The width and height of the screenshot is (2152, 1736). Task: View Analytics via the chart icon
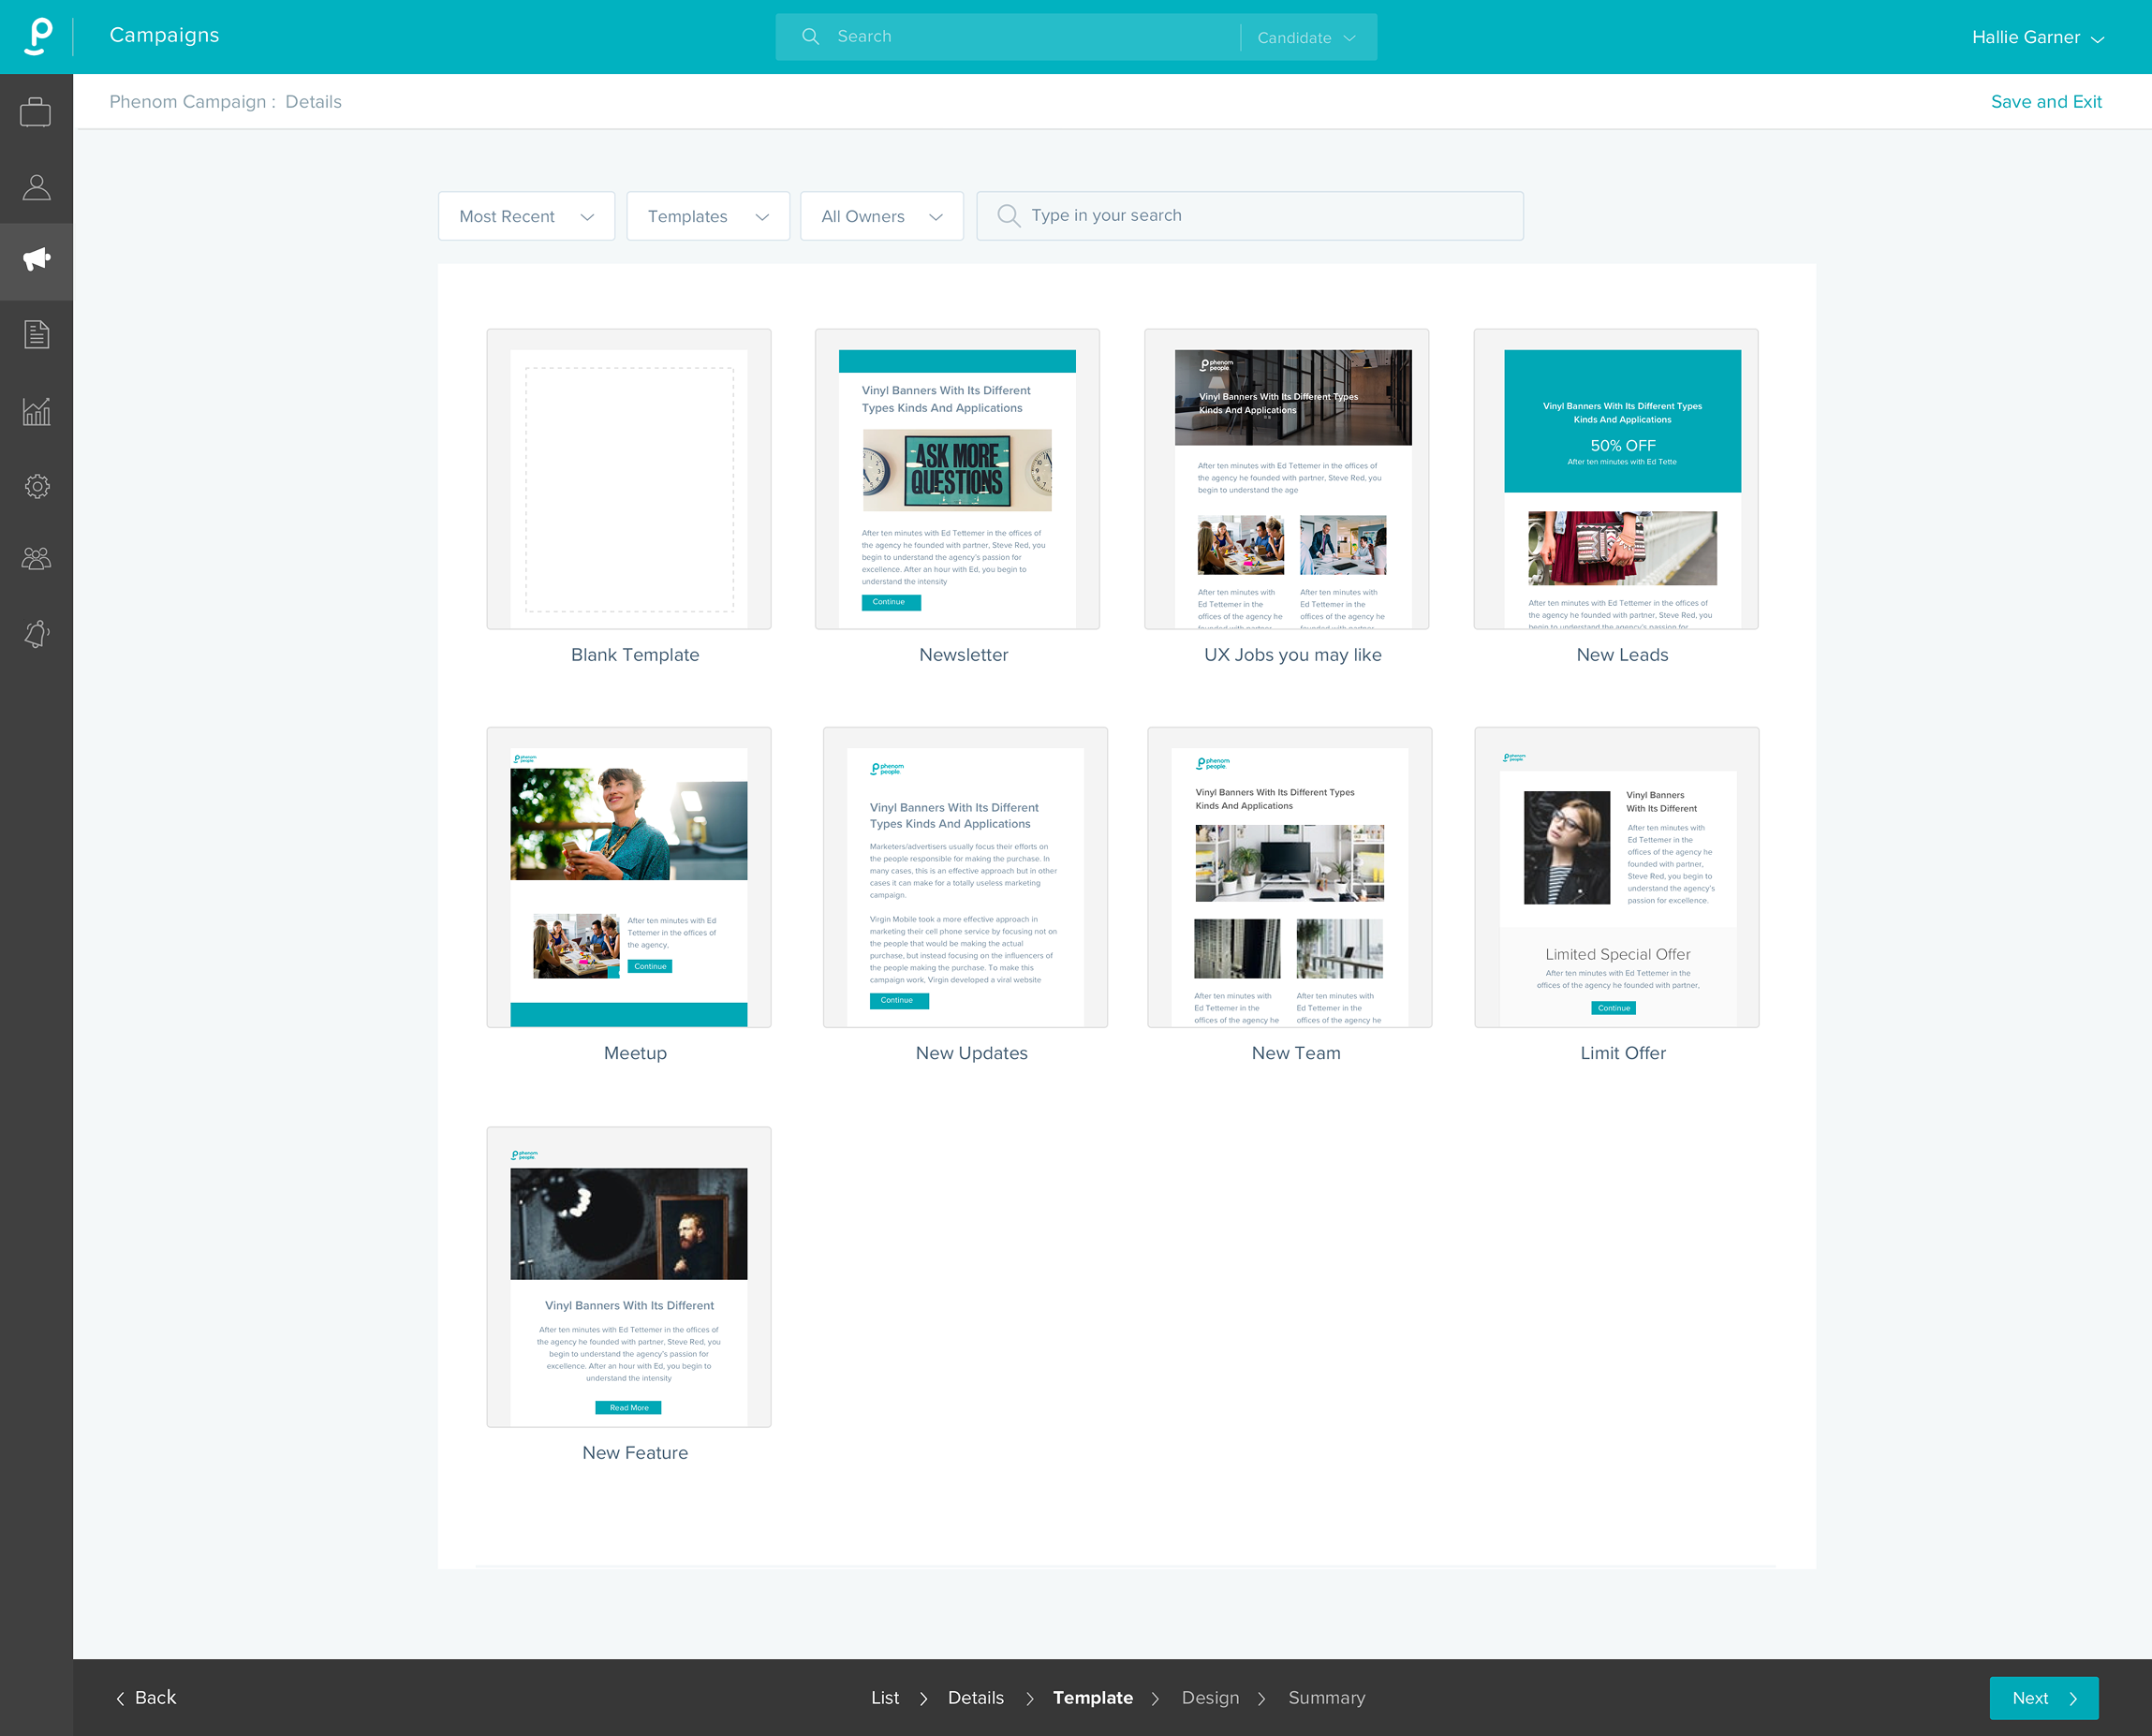pos(36,411)
